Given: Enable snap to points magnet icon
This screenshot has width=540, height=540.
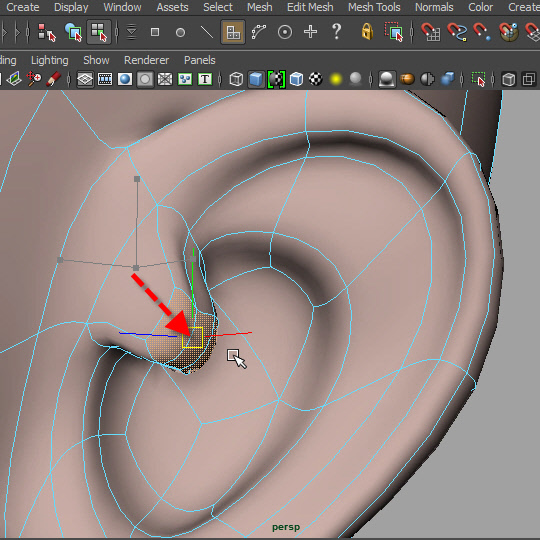Looking at the screenshot, I should point(482,32).
